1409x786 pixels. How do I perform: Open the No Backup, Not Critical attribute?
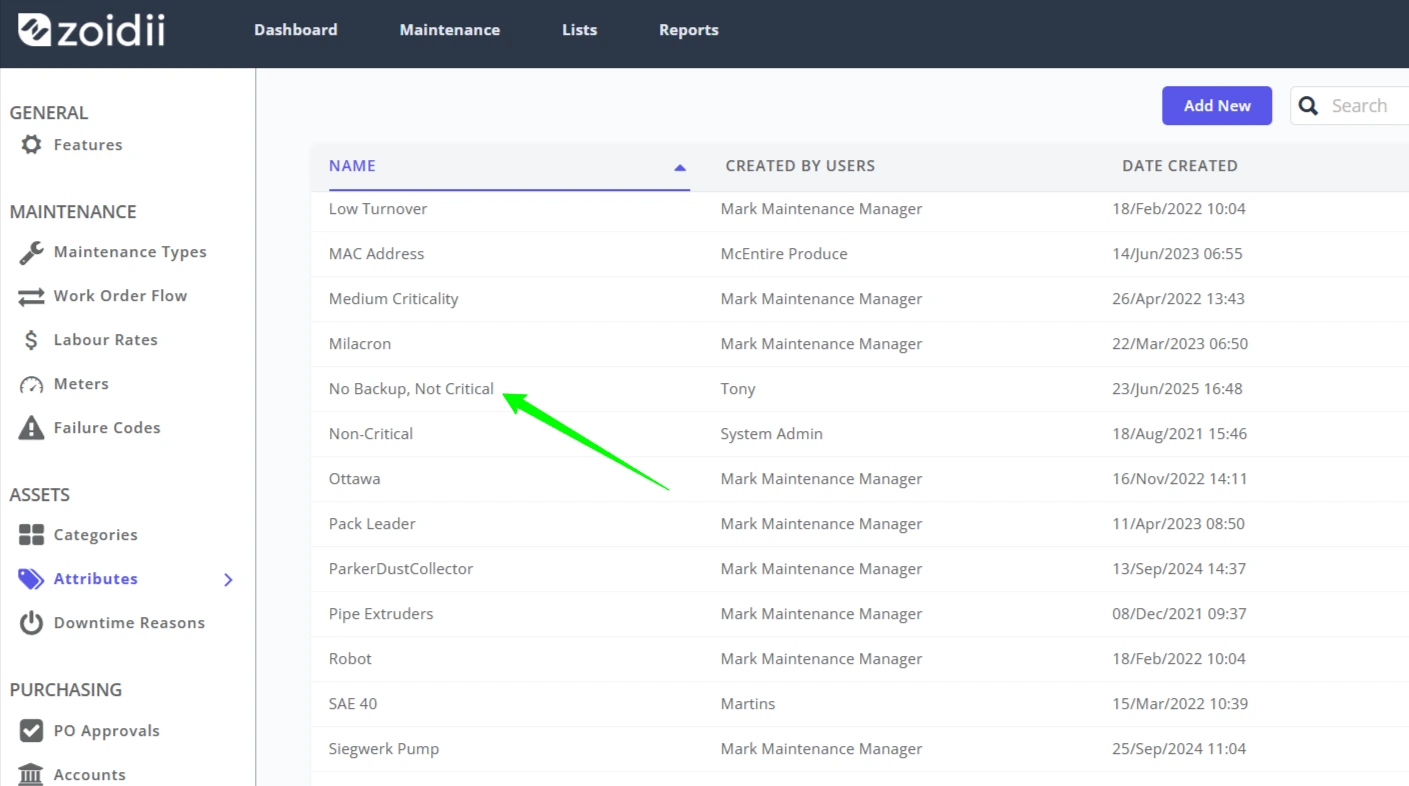[411, 389]
